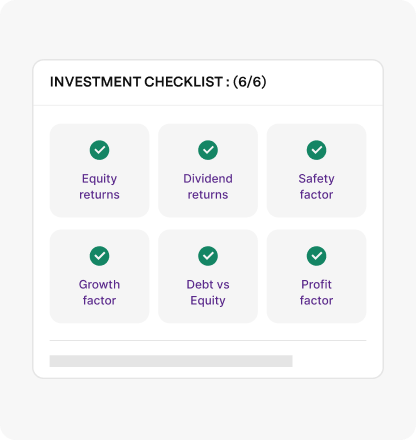The height and width of the screenshot is (440, 416).
Task: Click the divider line above the gray bar
Action: pyautogui.click(x=208, y=341)
